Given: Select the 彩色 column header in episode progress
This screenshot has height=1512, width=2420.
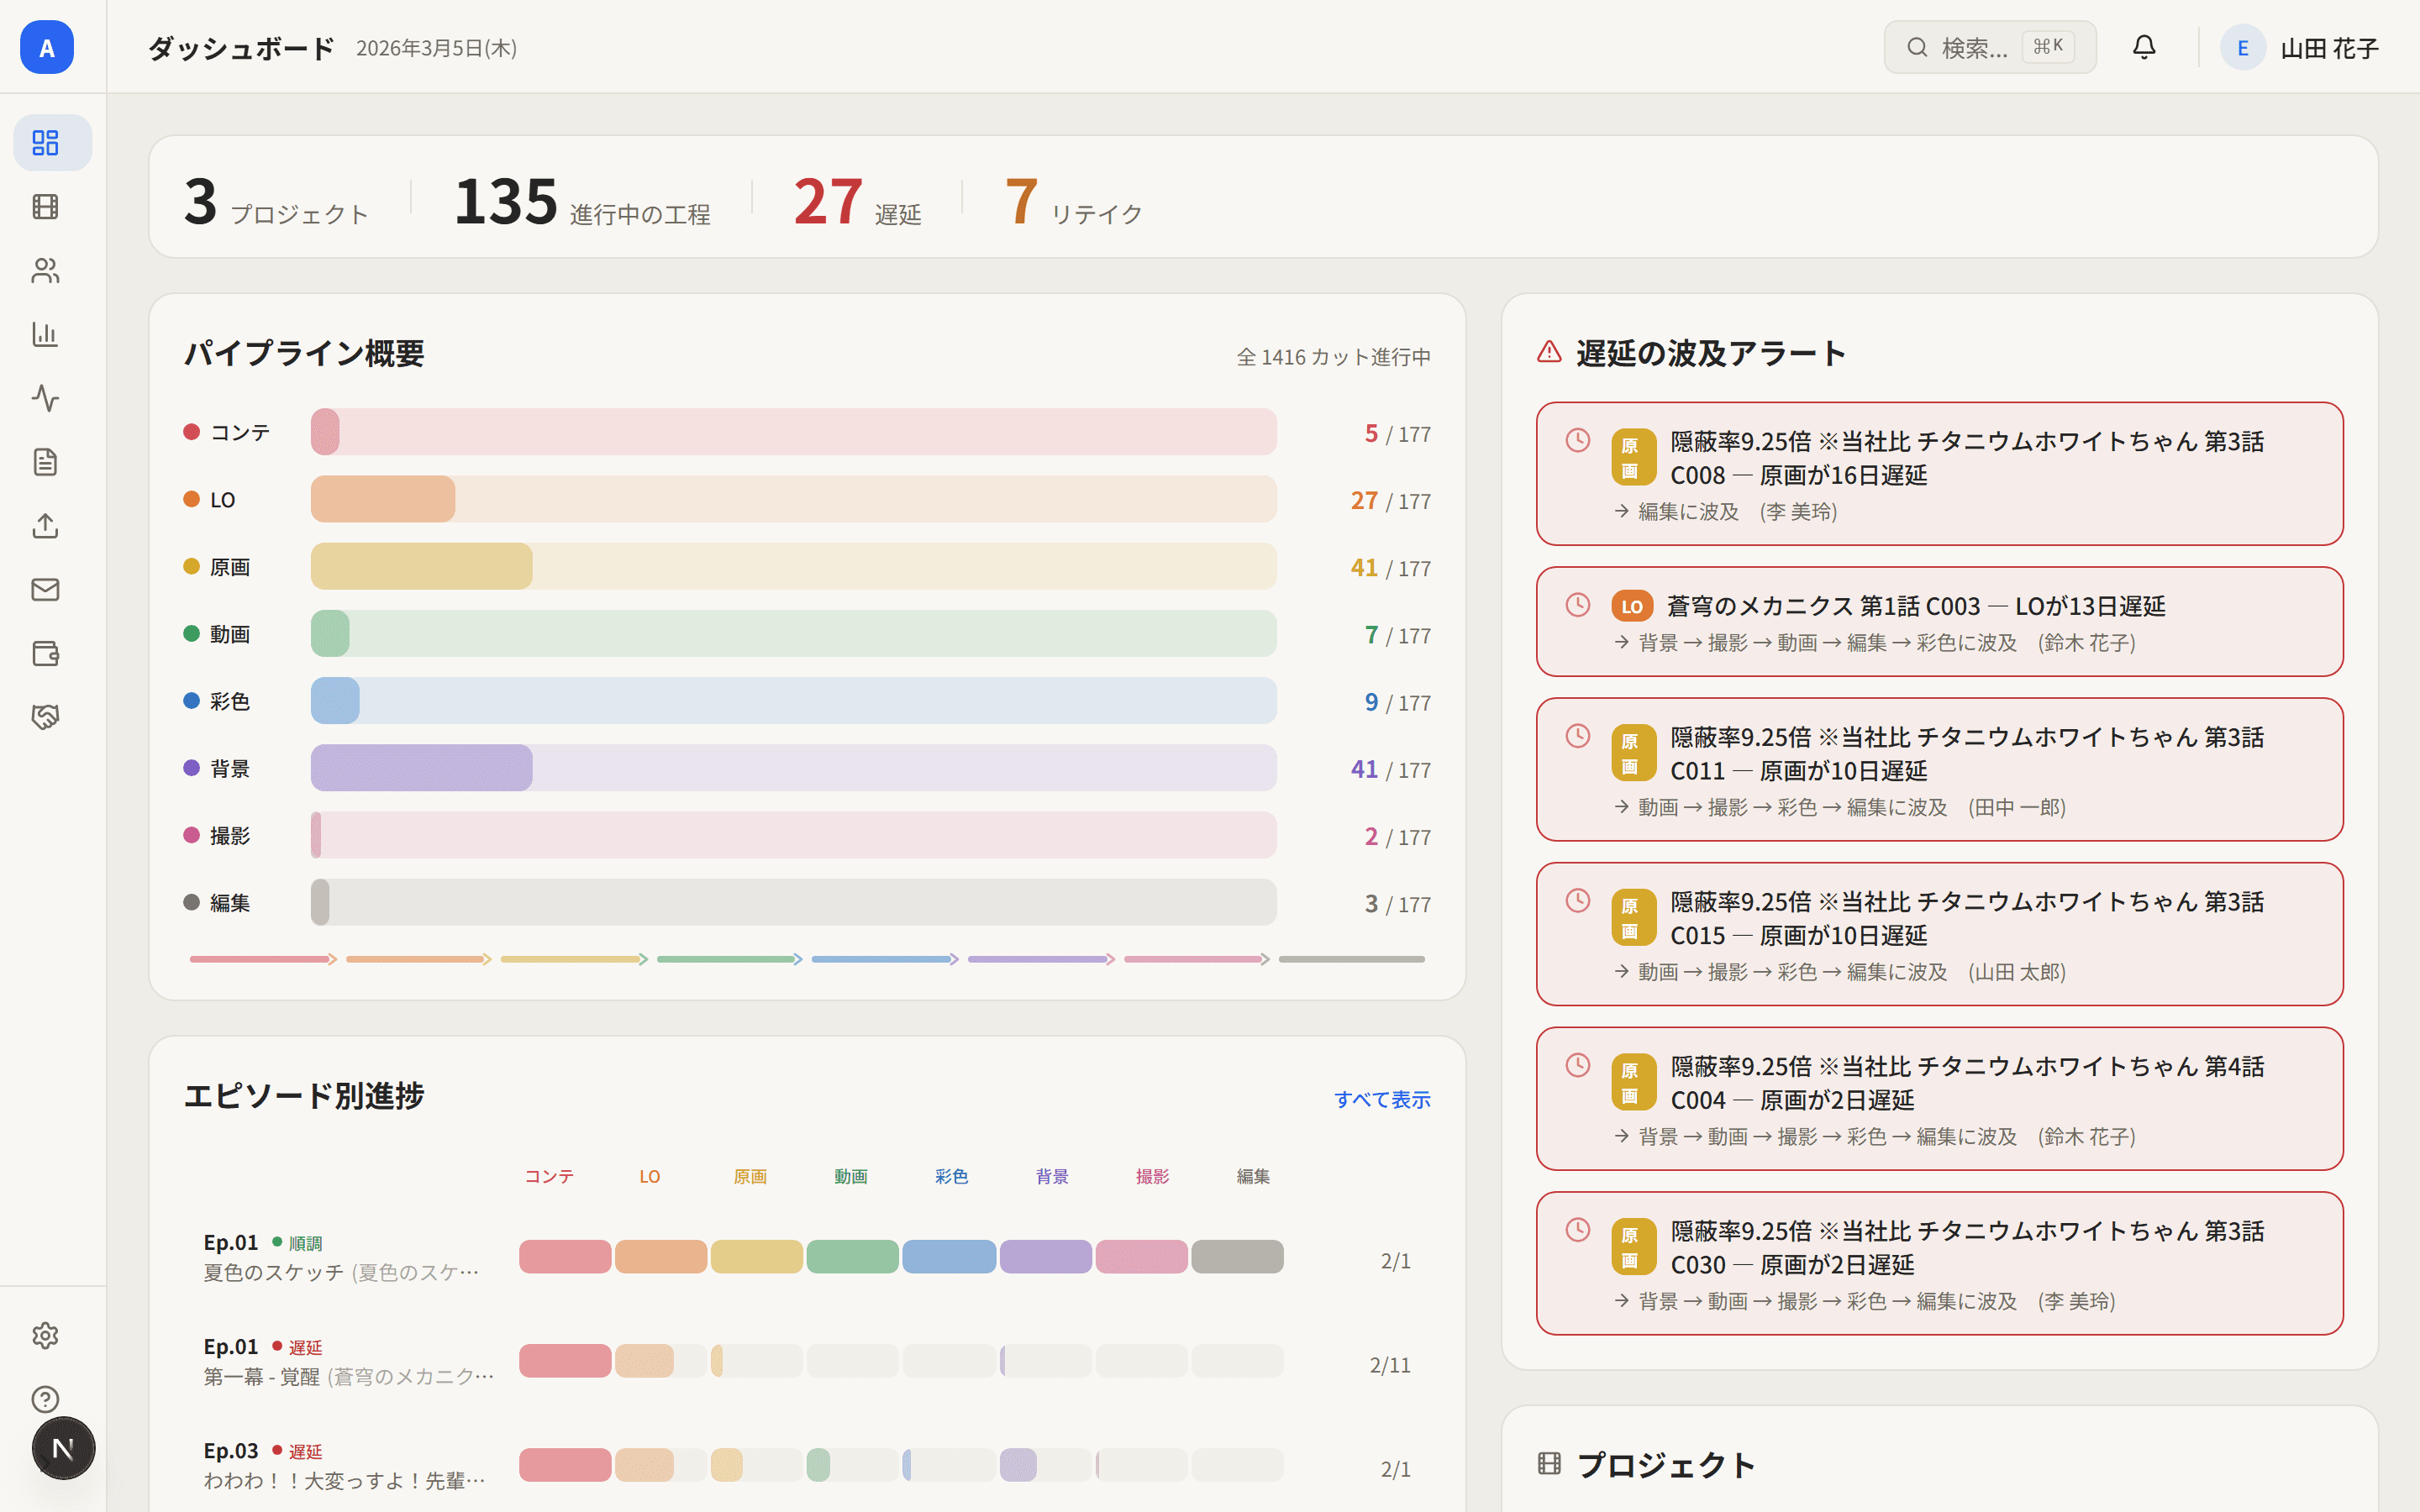Looking at the screenshot, I should 950,1176.
